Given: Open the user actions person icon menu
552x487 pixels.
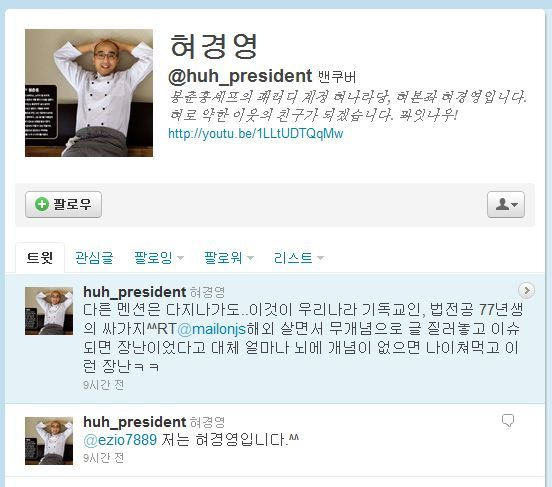Looking at the screenshot, I should [x=506, y=204].
